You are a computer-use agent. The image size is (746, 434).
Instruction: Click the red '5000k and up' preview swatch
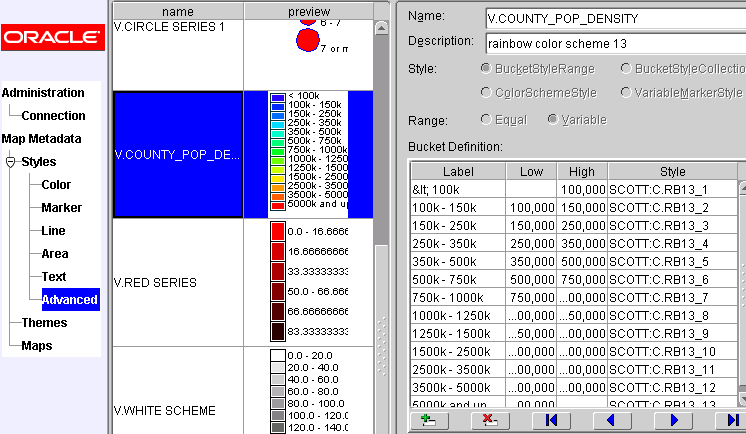click(x=278, y=206)
